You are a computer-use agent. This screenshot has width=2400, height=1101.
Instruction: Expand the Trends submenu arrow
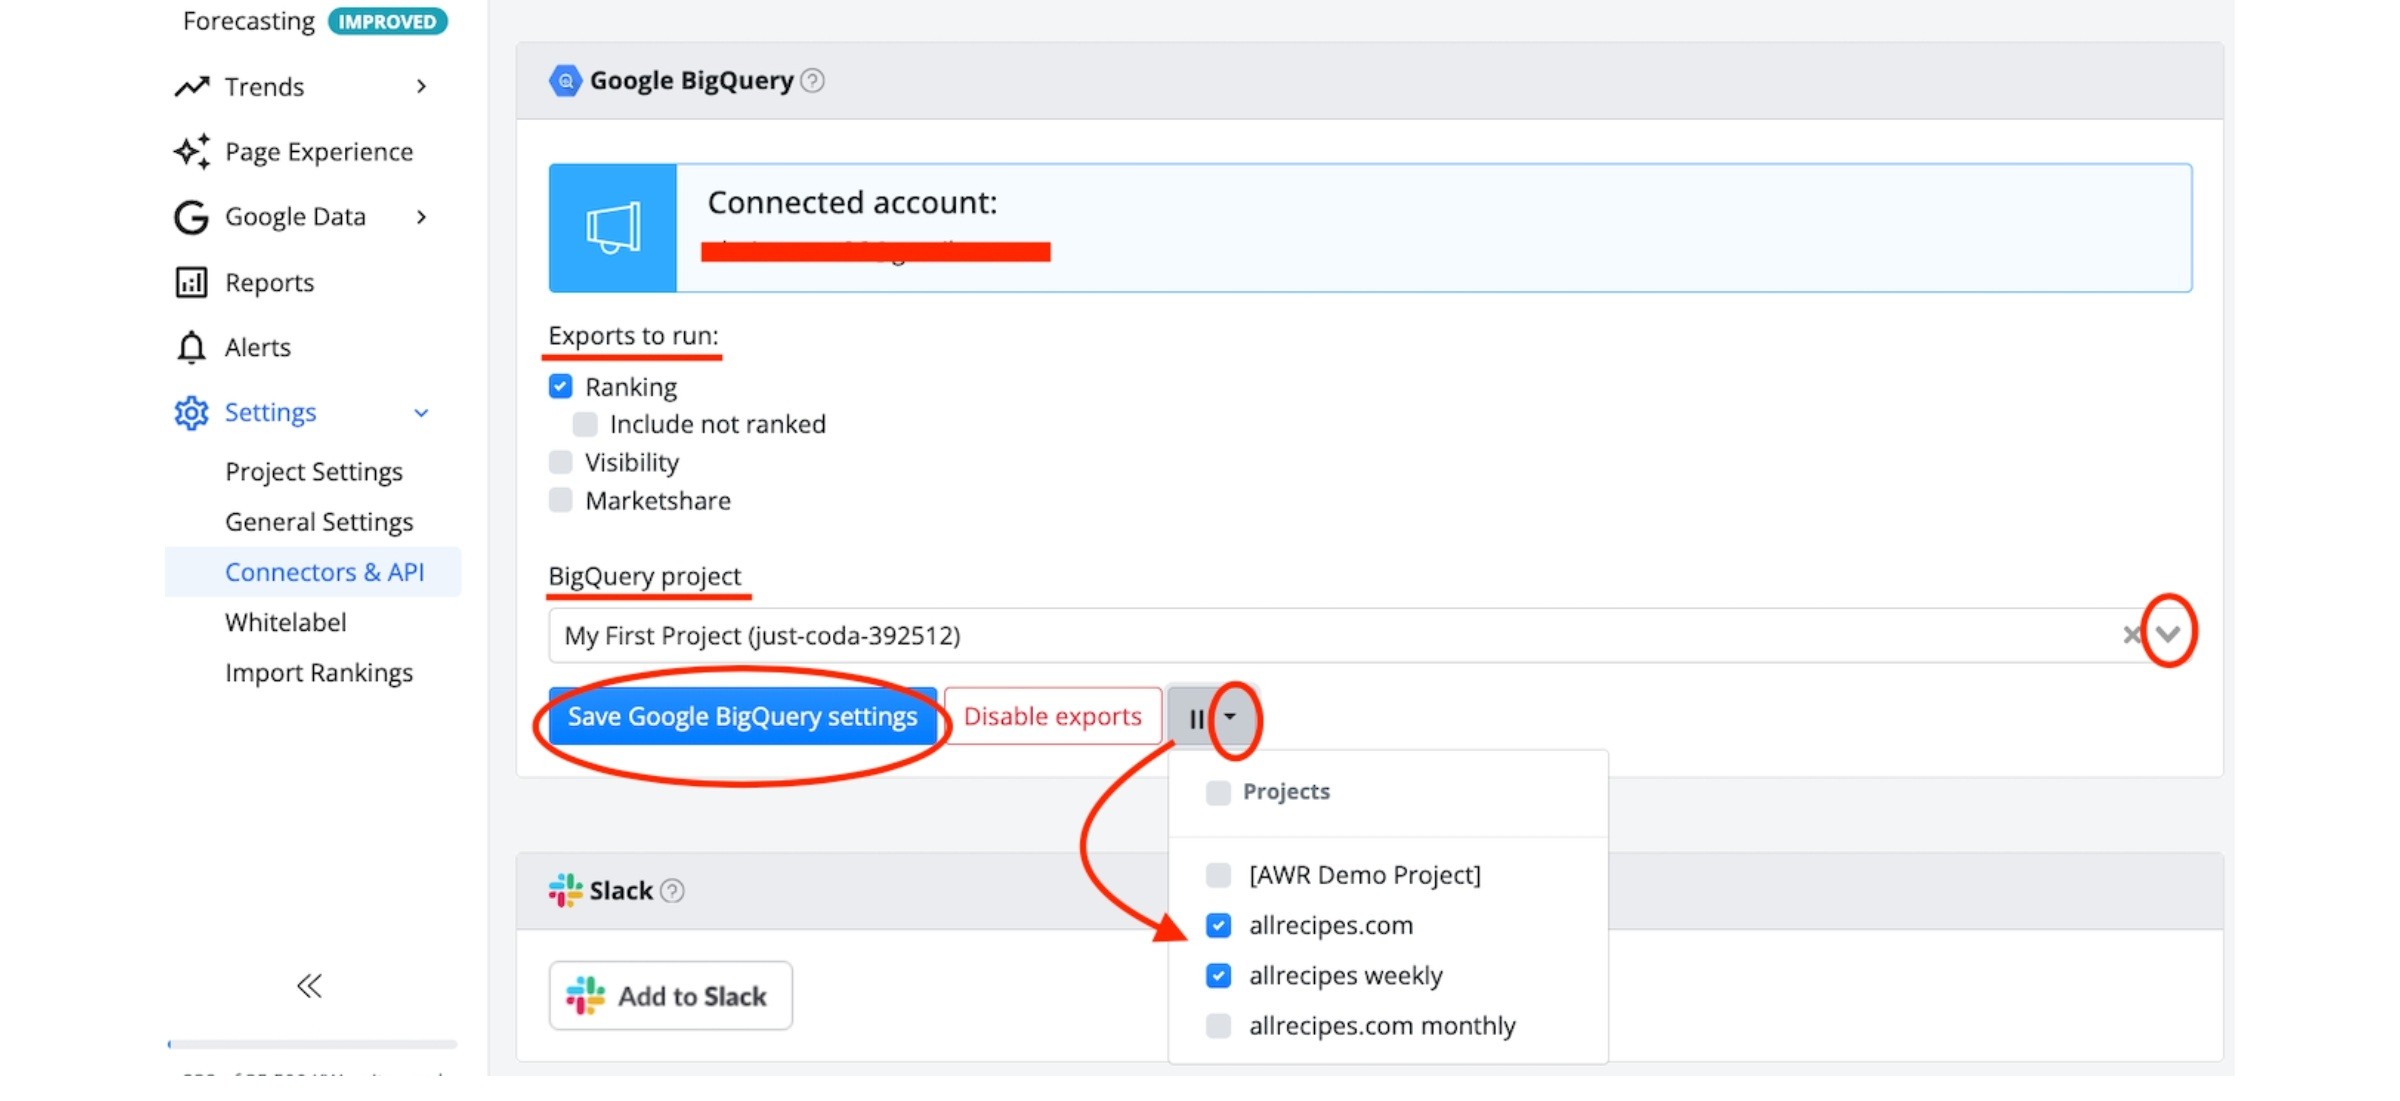pos(421,87)
